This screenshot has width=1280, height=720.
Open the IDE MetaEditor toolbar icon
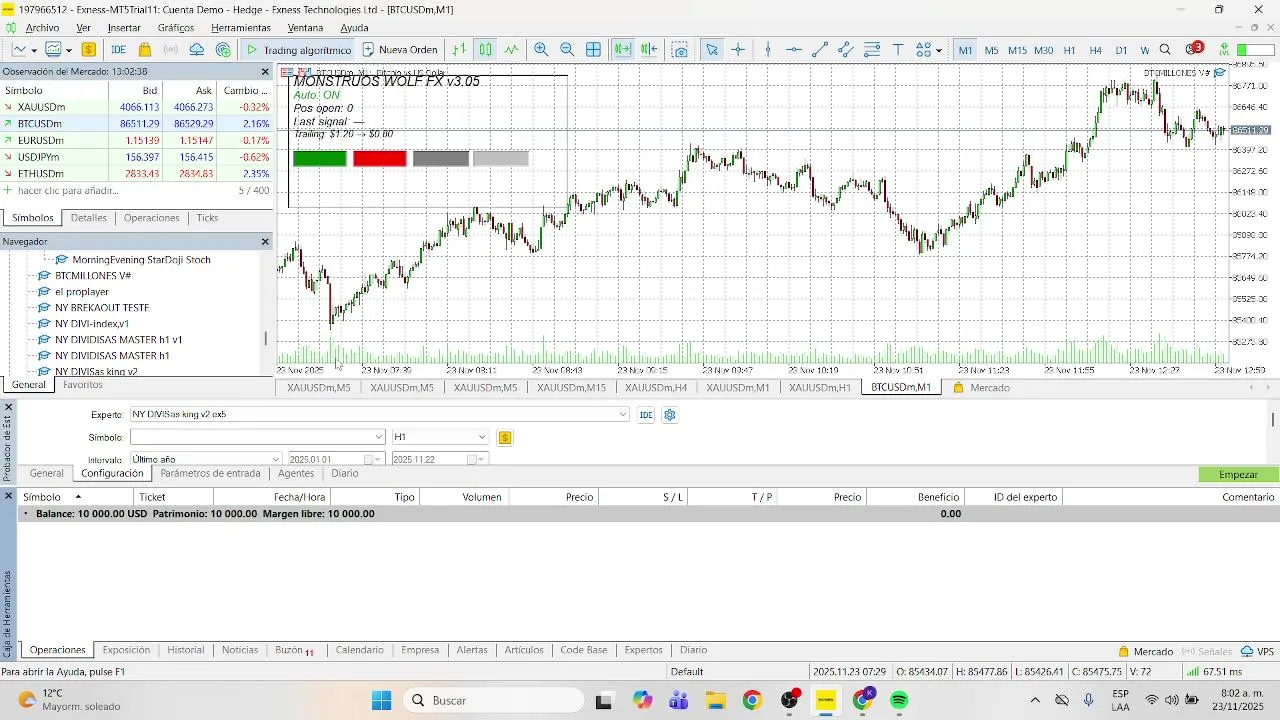(x=118, y=49)
